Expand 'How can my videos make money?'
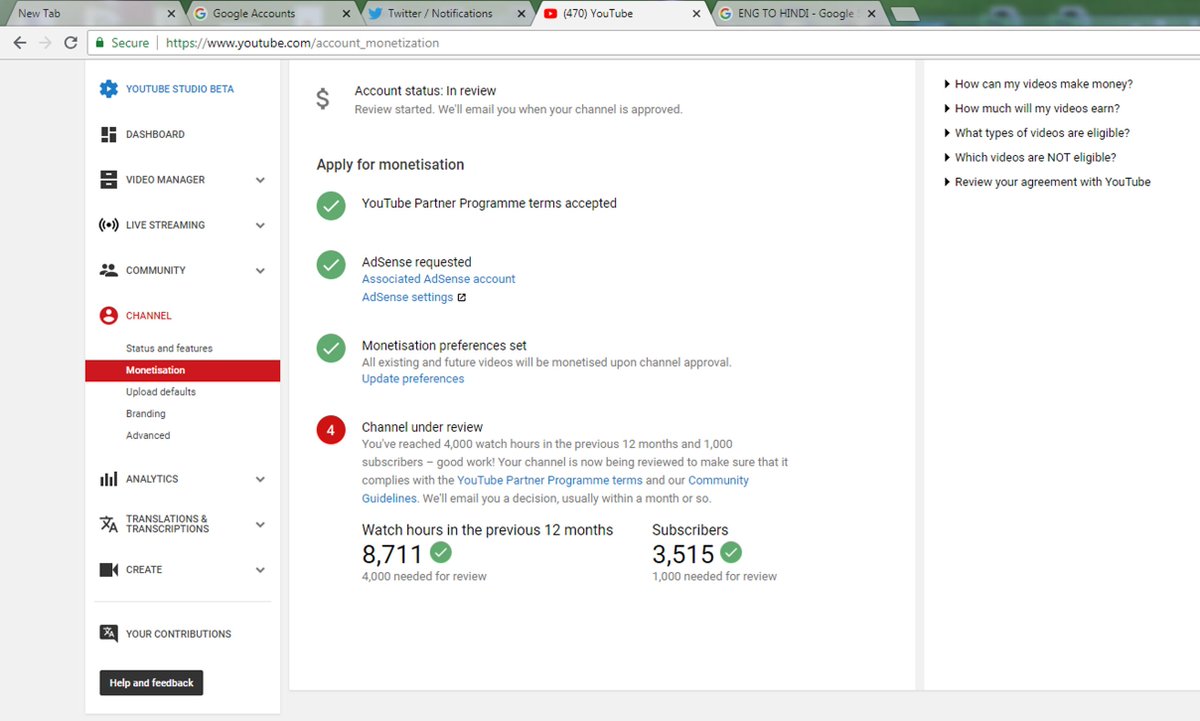The height and width of the screenshot is (721, 1200). pos(1038,84)
